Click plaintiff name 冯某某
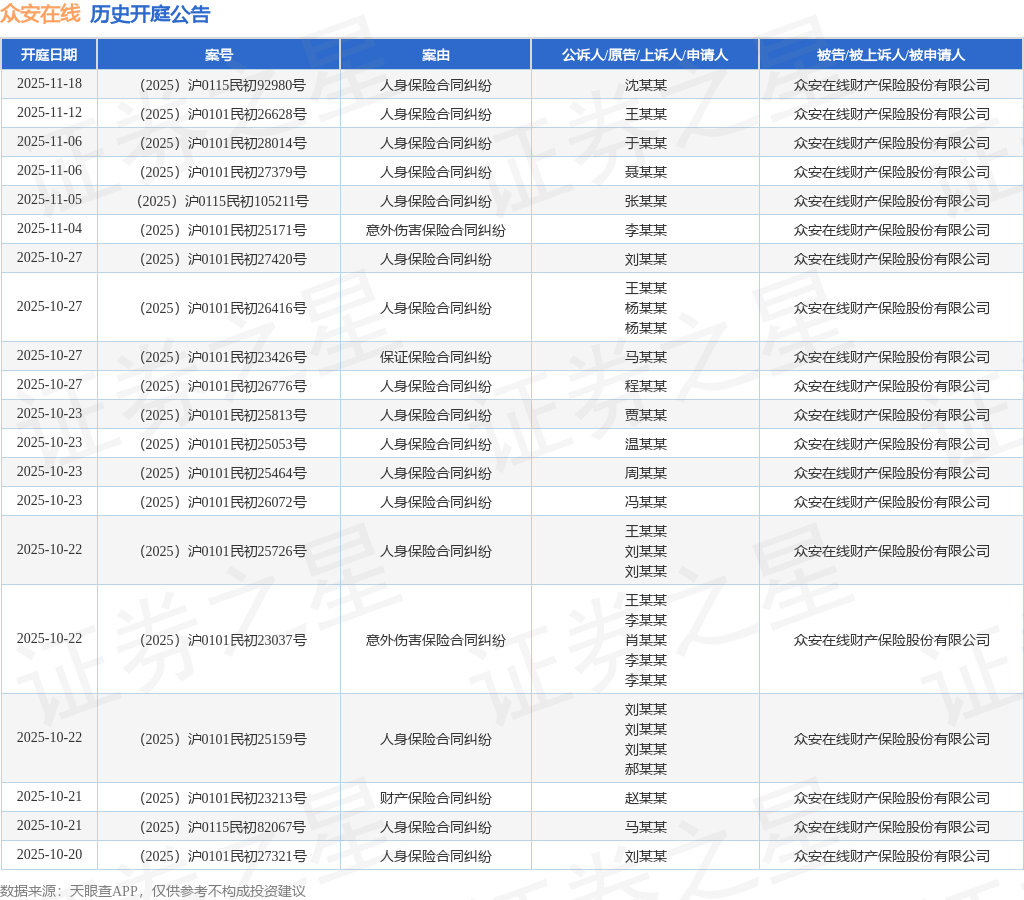This screenshot has width=1024, height=900. pyautogui.click(x=645, y=502)
